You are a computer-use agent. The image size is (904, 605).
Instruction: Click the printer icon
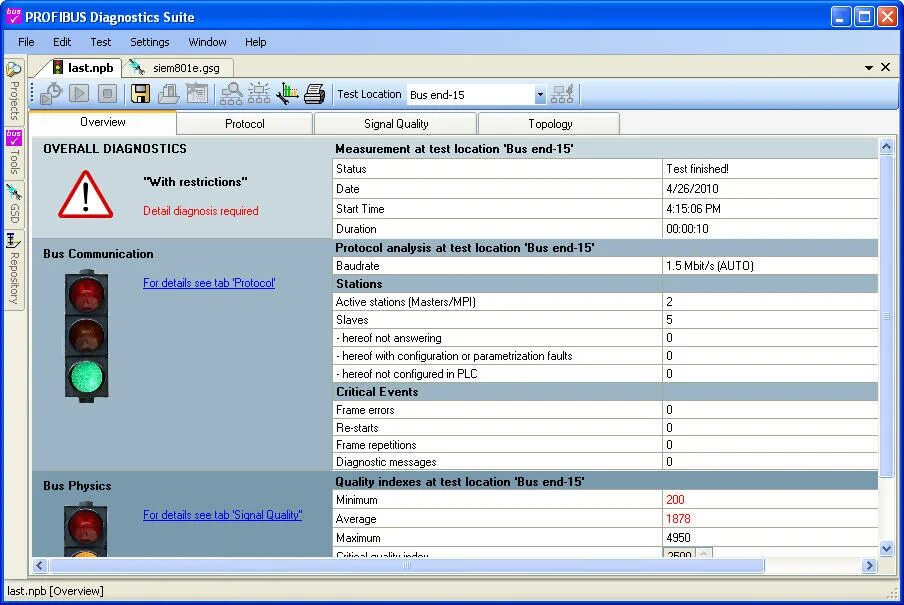pos(315,93)
